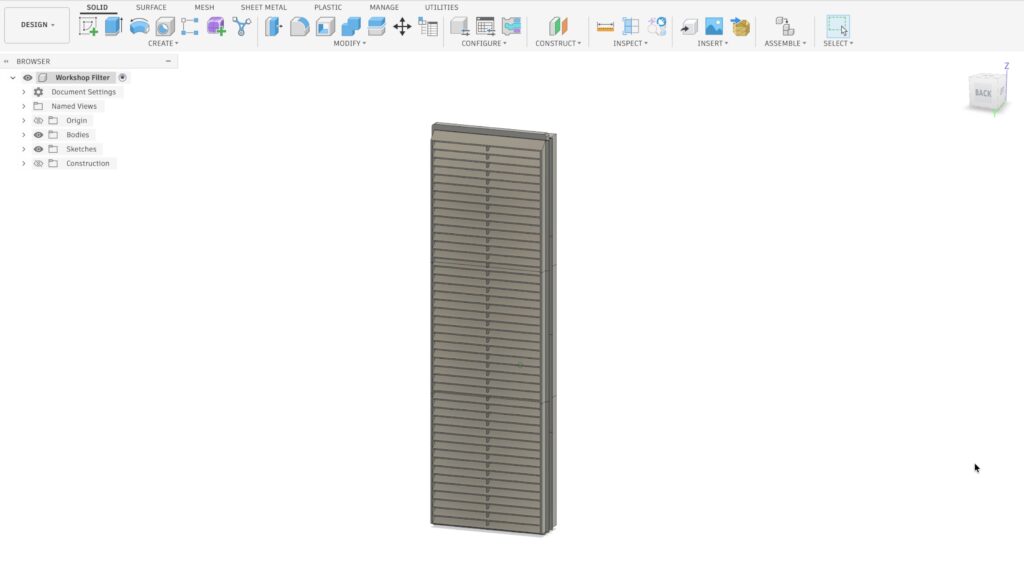The height and width of the screenshot is (573, 1024).
Task: Toggle visibility eye of Workshop Filter
Action: pos(27,78)
